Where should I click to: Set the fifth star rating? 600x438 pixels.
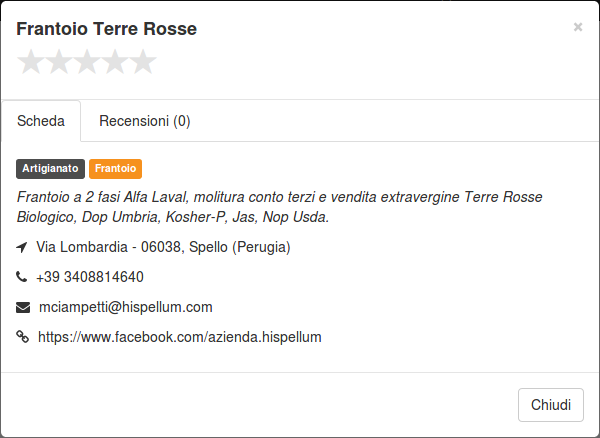pyautogui.click(x=143, y=62)
